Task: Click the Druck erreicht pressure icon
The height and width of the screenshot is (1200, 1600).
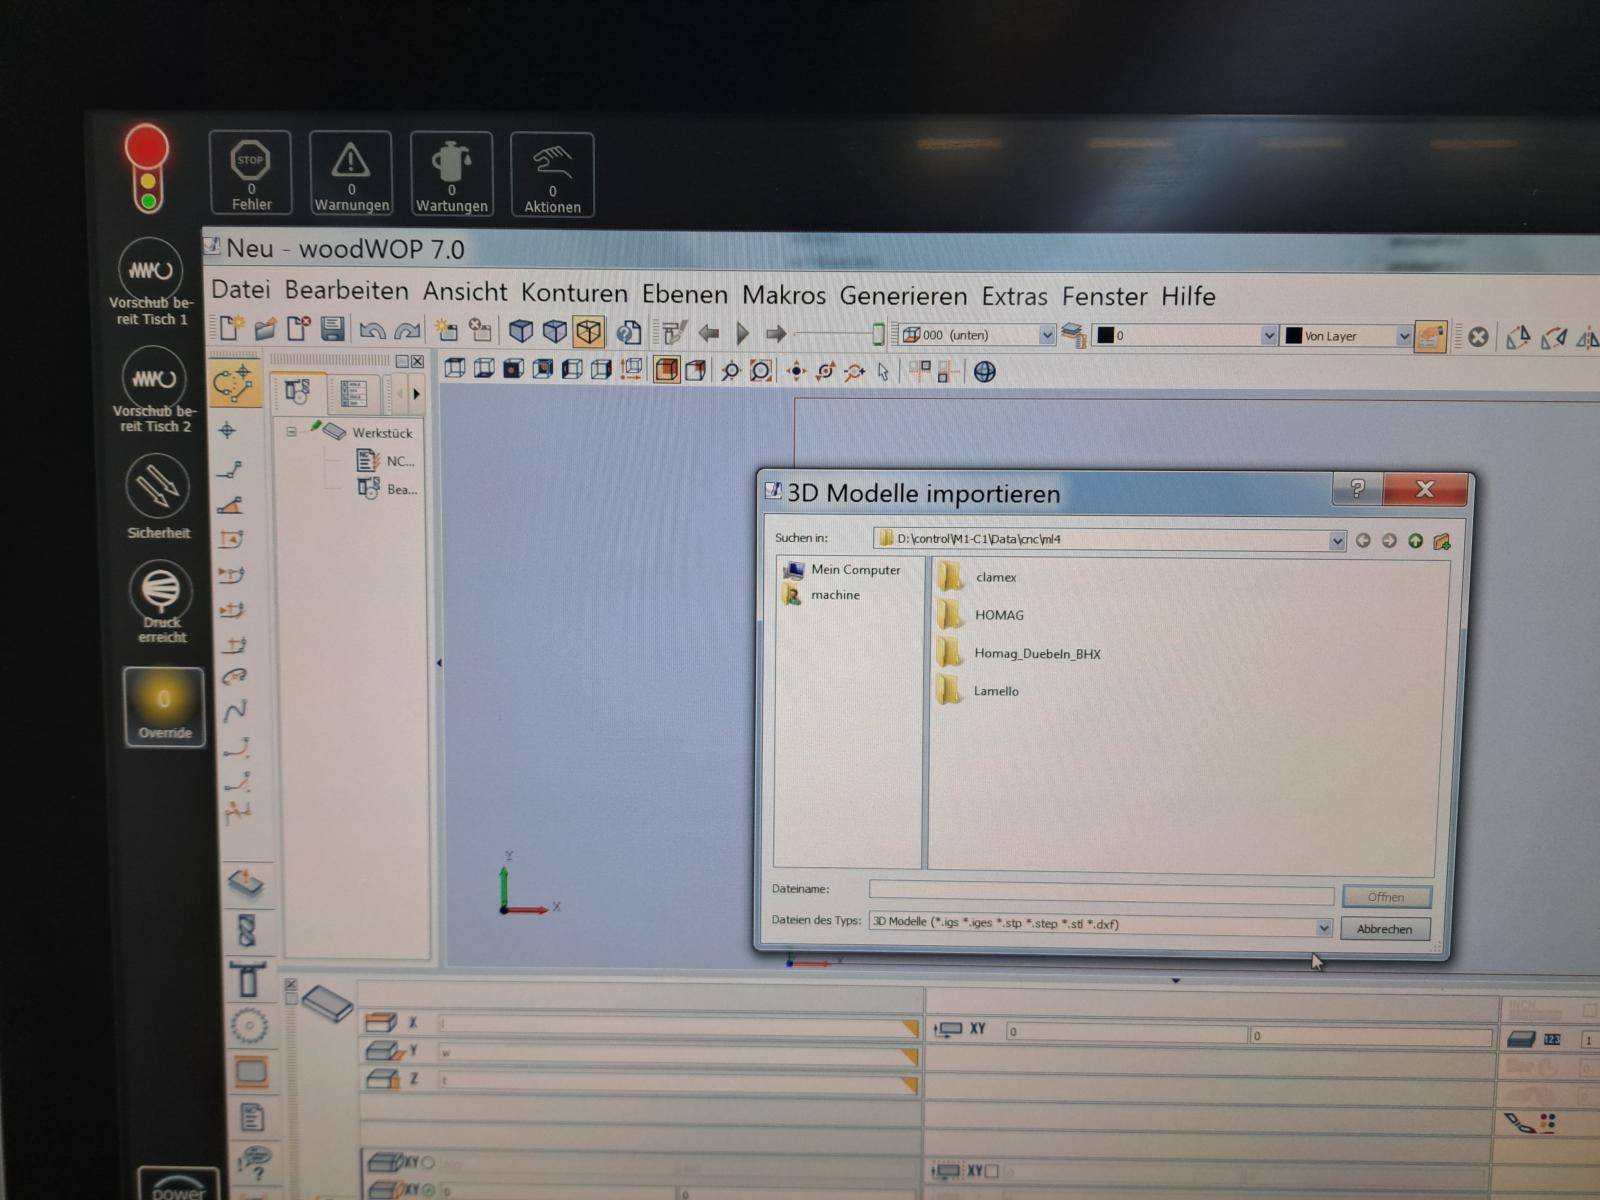Action: tap(161, 589)
